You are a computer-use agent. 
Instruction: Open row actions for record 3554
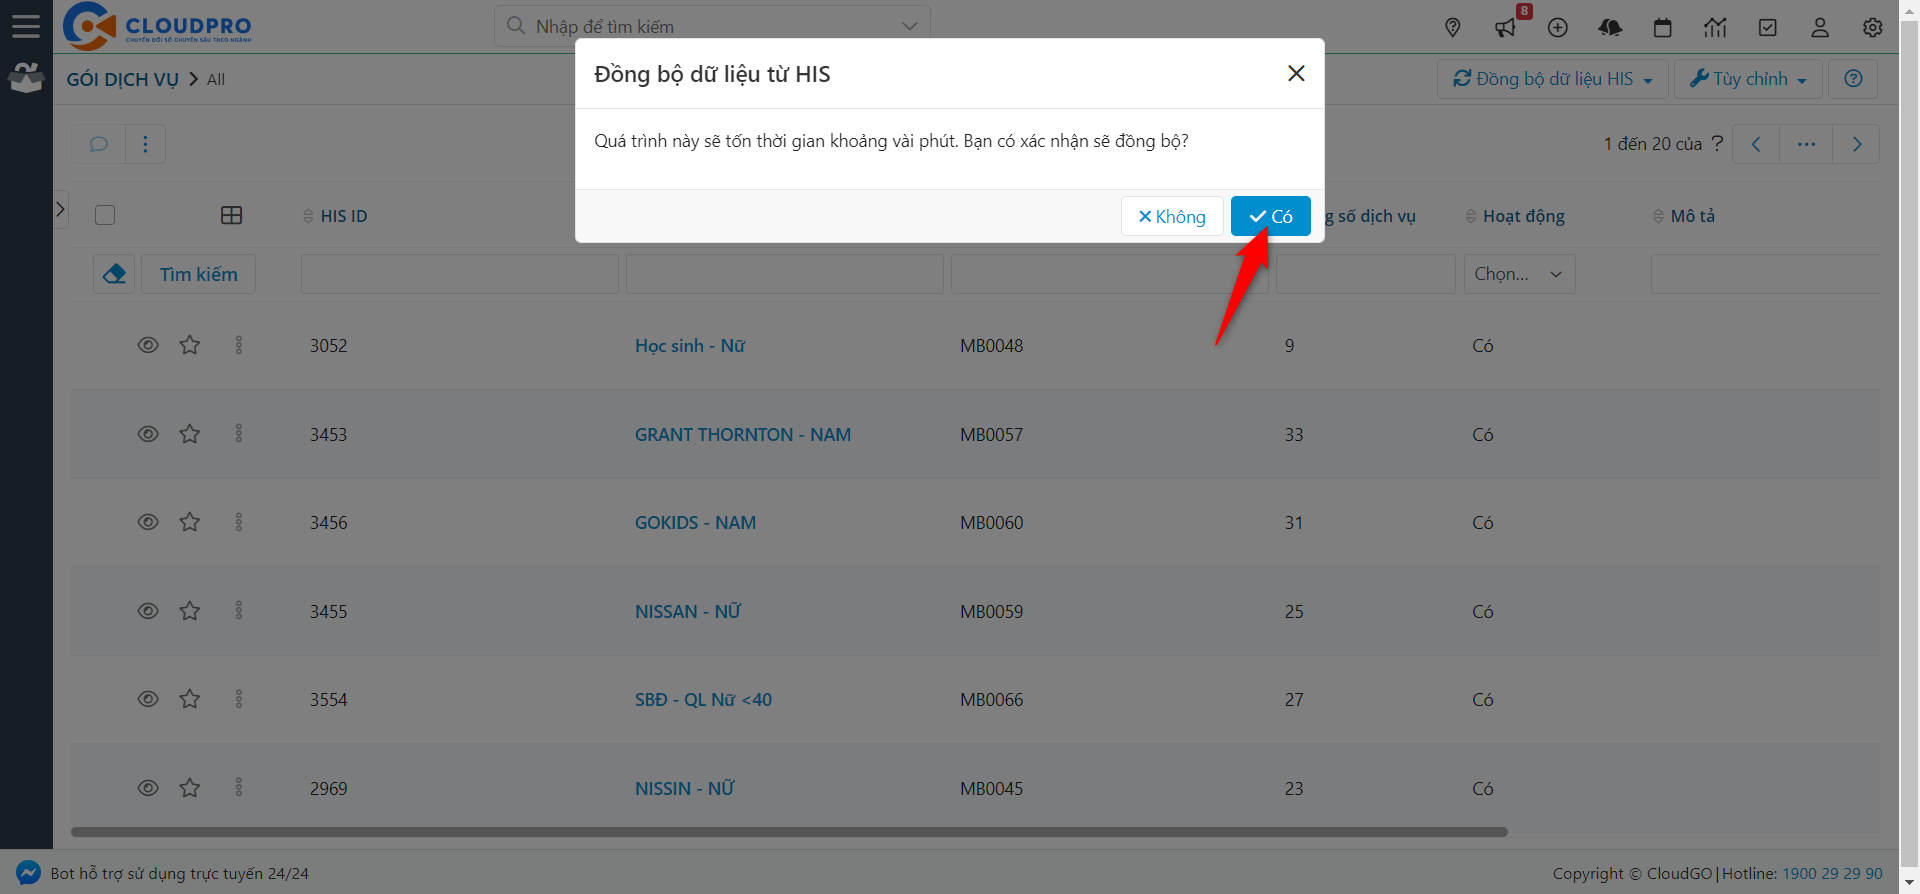(239, 699)
